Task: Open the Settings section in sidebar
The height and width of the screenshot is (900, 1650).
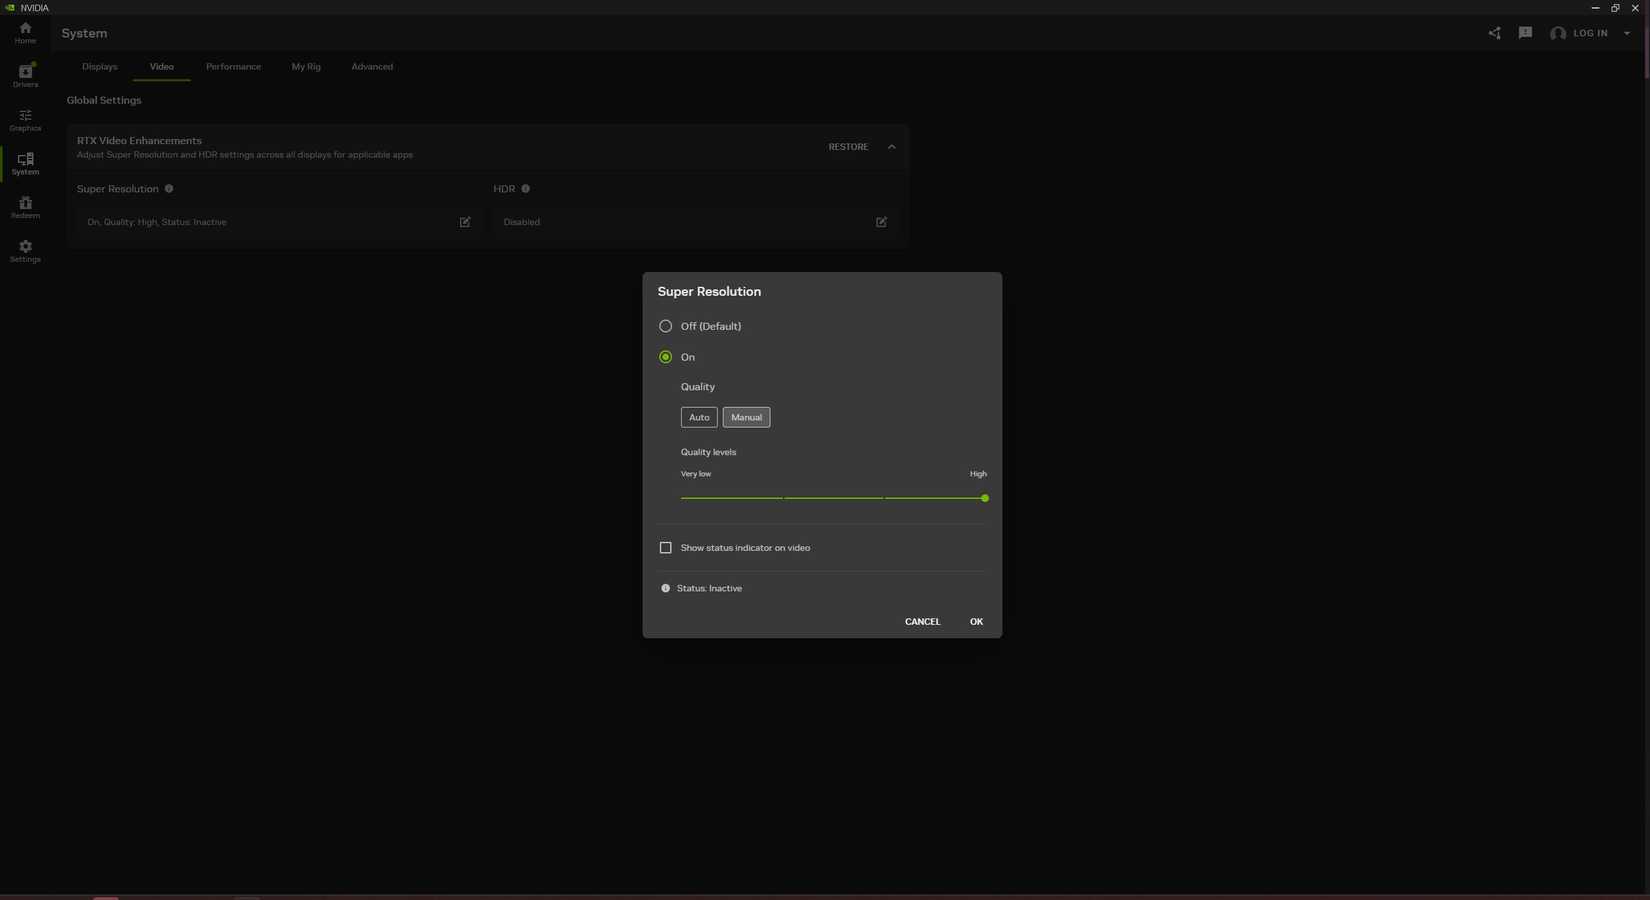Action: click(x=25, y=251)
